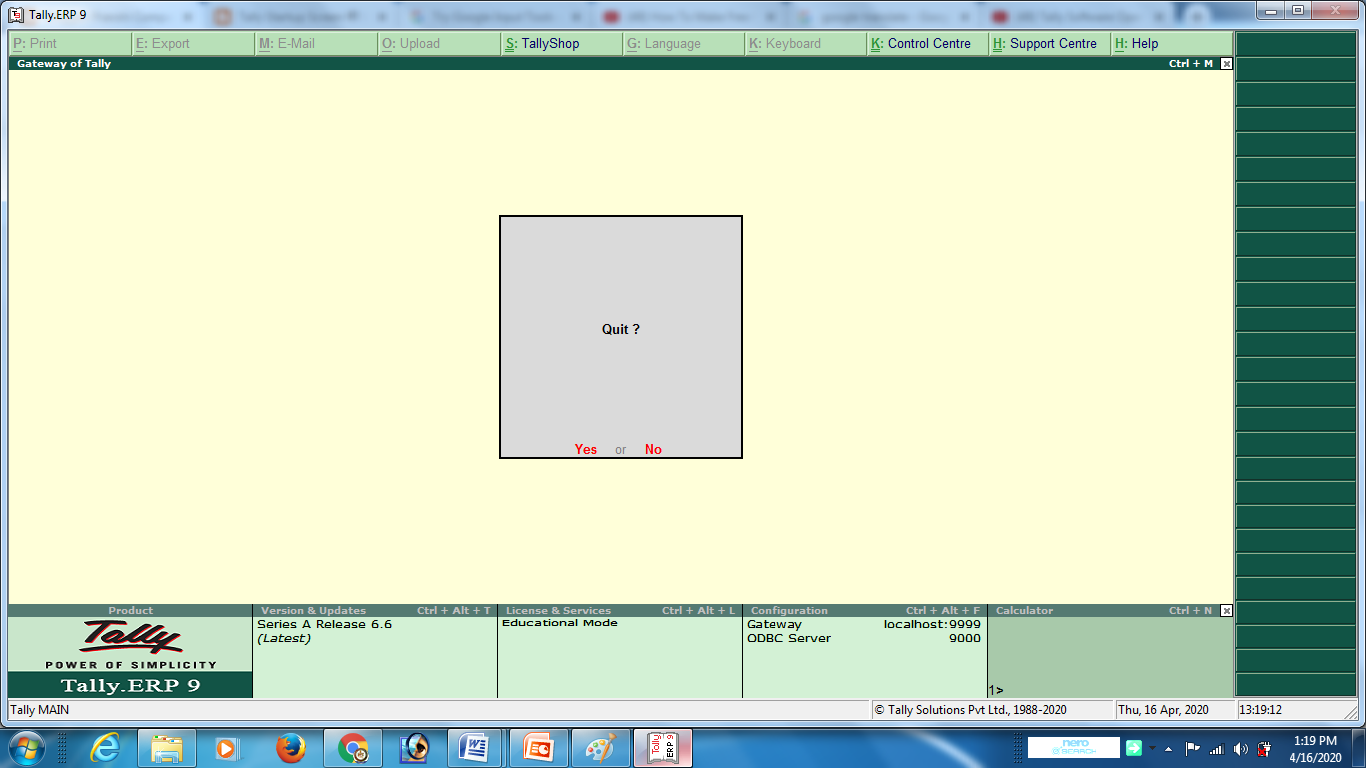Open the E-Mail option

[316, 44]
